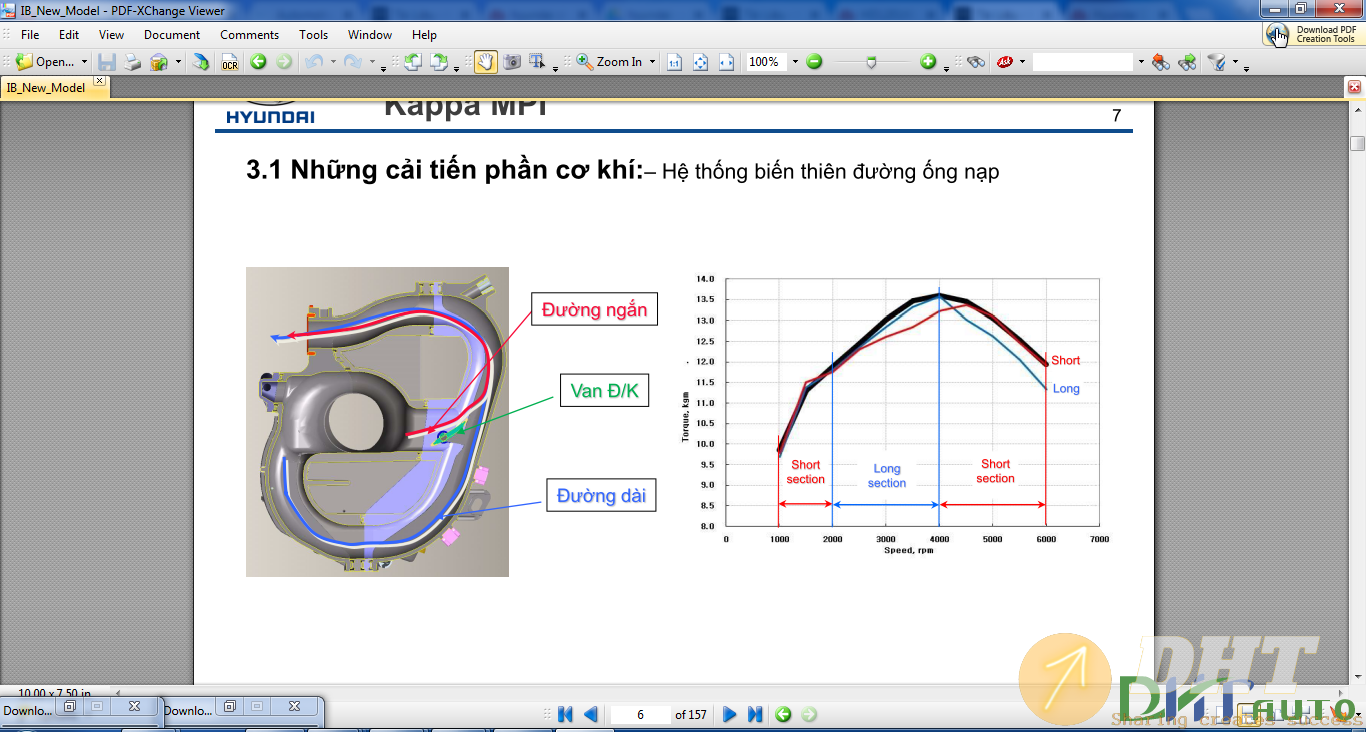This screenshot has height=732, width=1366.
Task: Open the 100% zoom level dropdown
Action: click(x=795, y=62)
